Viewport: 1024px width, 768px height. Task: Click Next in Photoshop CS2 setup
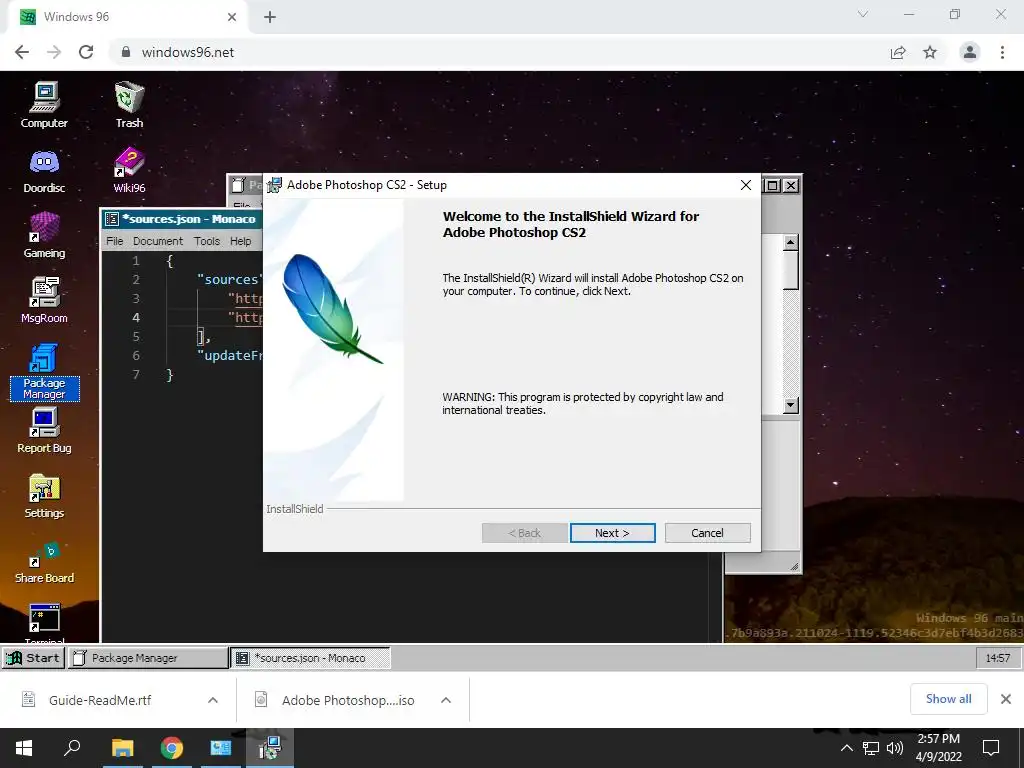point(613,533)
